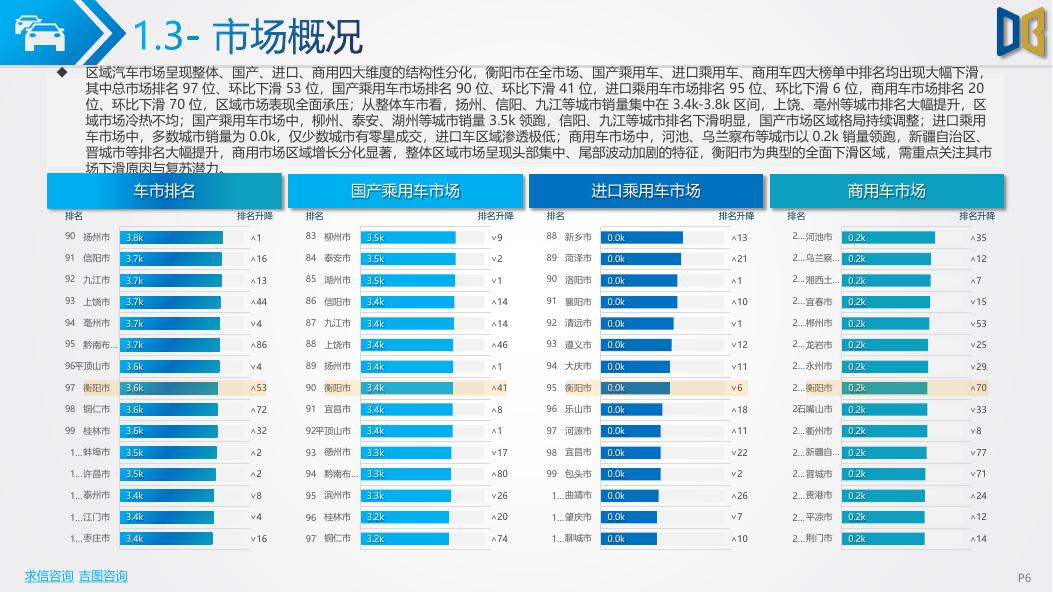Sort by the 排名升降 column in 国产乘用车市场

(495, 214)
